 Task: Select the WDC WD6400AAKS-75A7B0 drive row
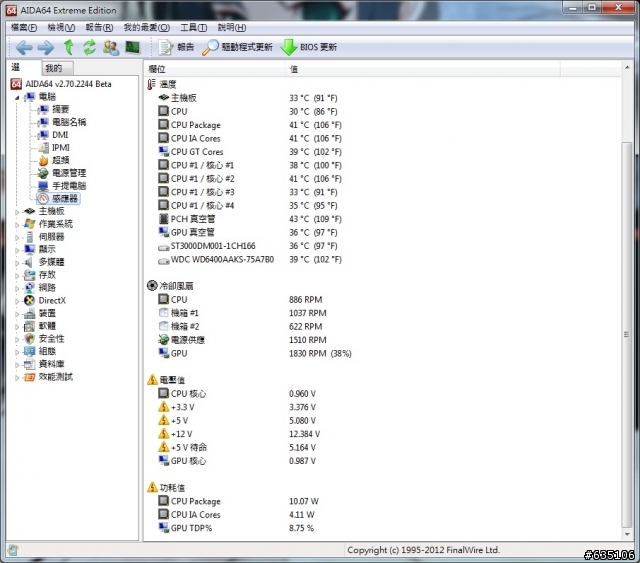(x=250, y=259)
